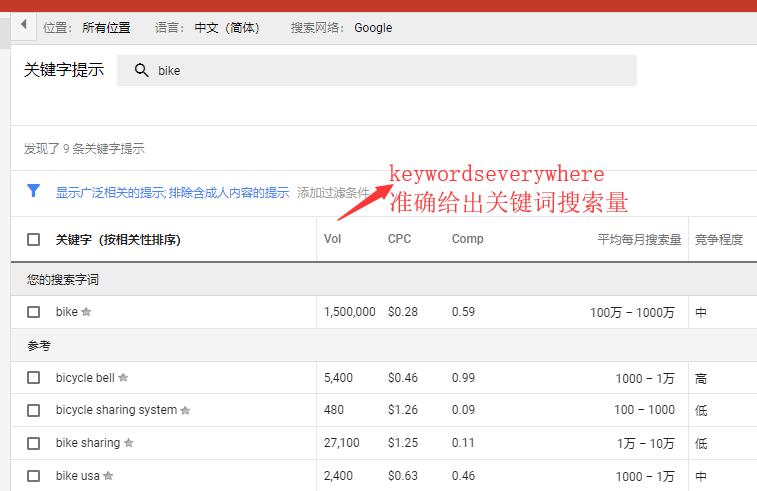
Task: Toggle select-all checkbox in header row
Action: [33, 239]
